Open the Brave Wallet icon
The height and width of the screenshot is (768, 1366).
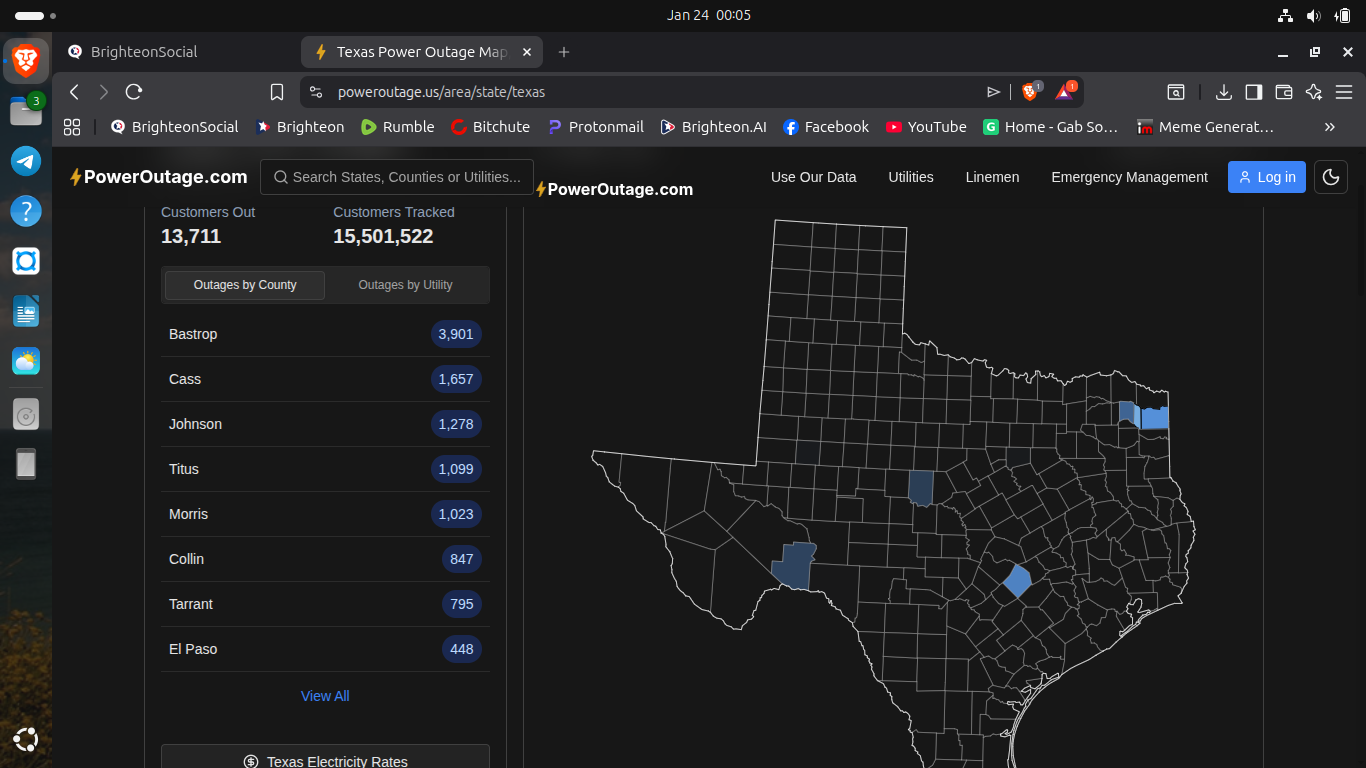(x=1284, y=92)
